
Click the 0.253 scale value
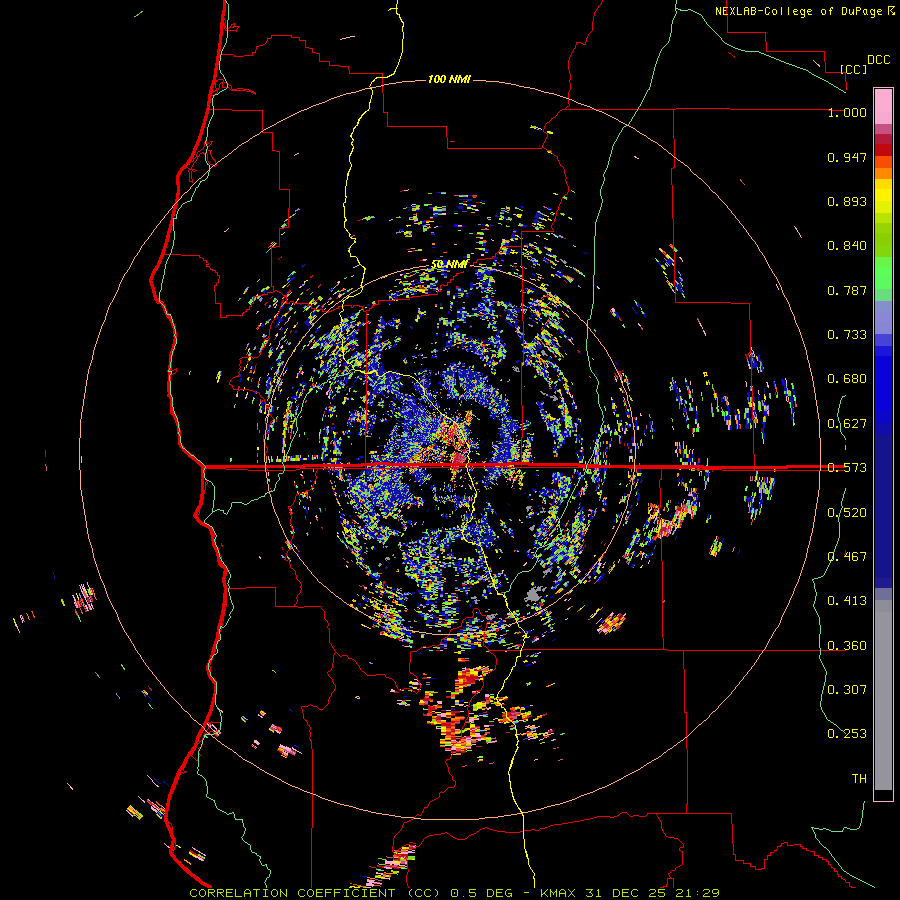click(x=847, y=734)
